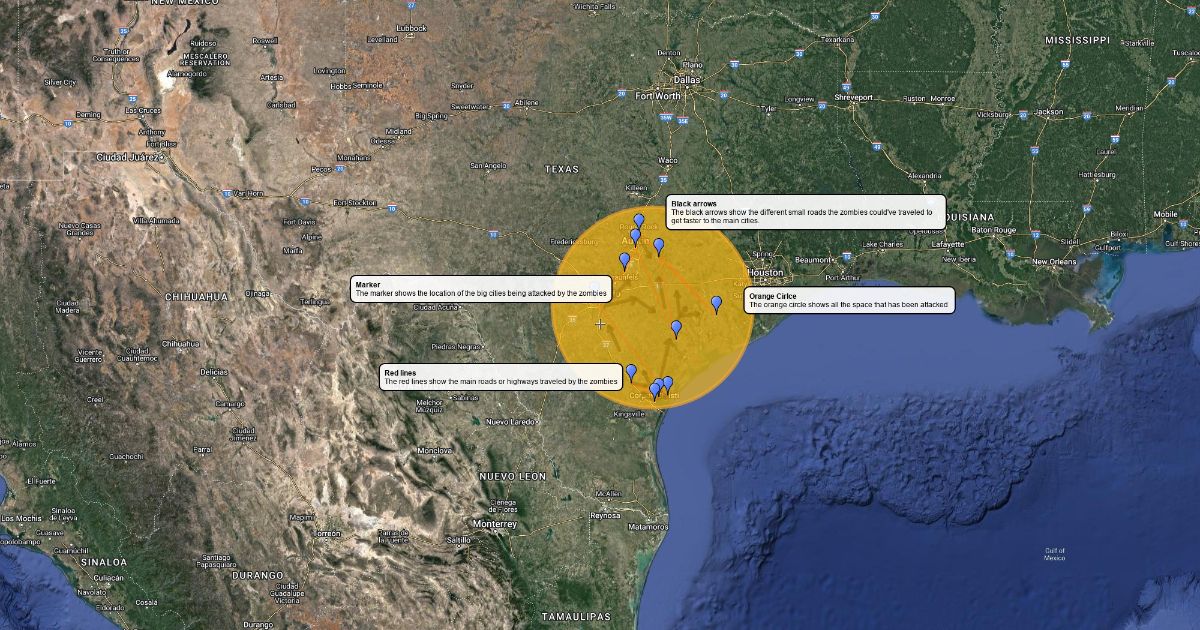Click the Dallas city label
The image size is (1200, 630).
[687, 79]
